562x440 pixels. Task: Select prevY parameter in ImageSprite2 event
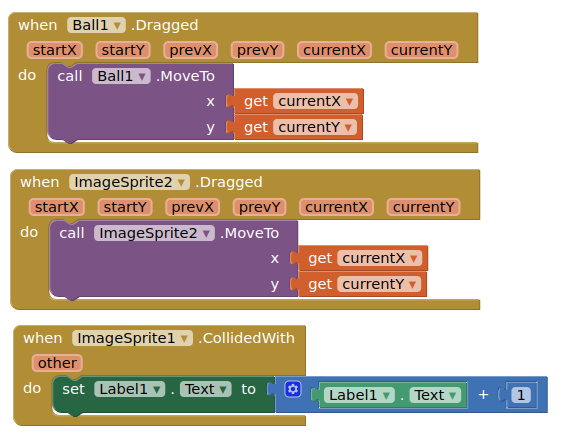click(x=259, y=207)
